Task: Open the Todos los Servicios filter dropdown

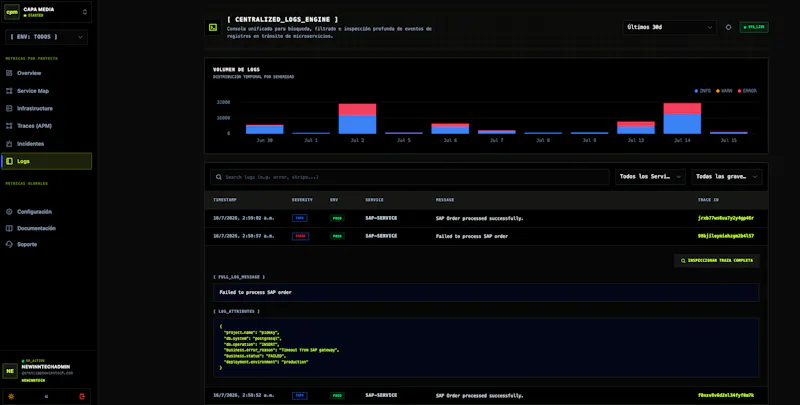Action: 650,176
